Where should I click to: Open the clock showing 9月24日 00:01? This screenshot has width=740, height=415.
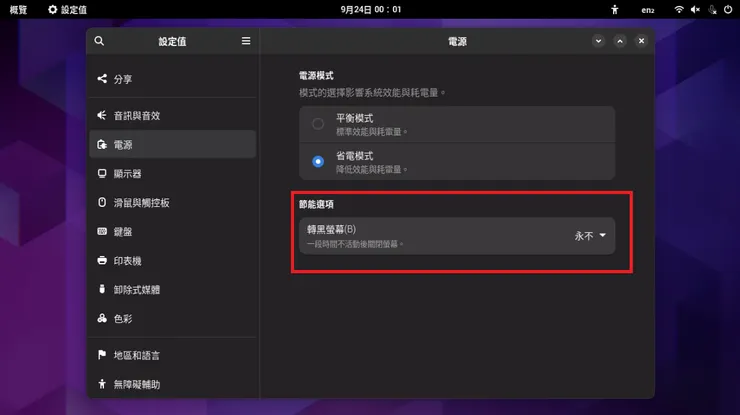371,9
